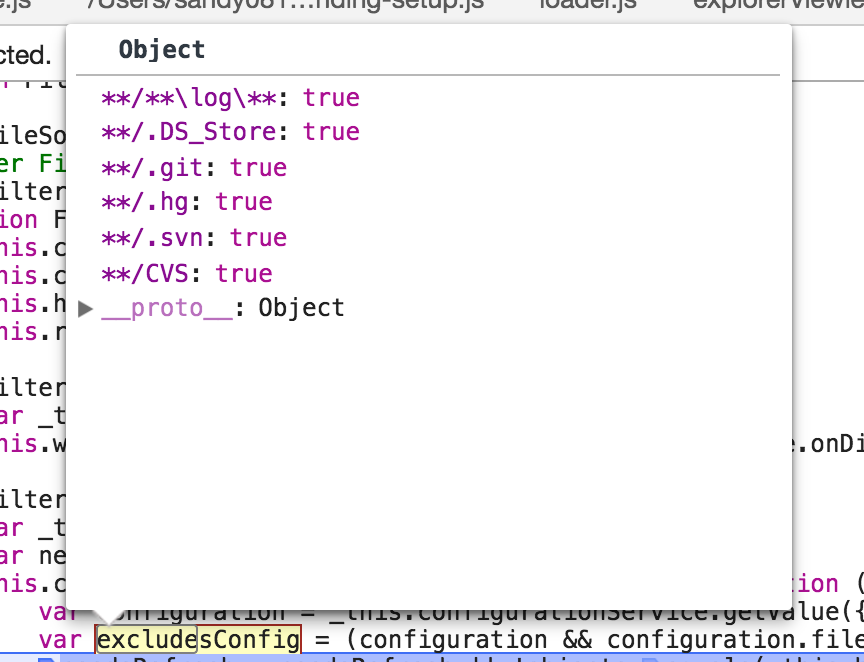Click the true value beside **/CVS

click(244, 273)
